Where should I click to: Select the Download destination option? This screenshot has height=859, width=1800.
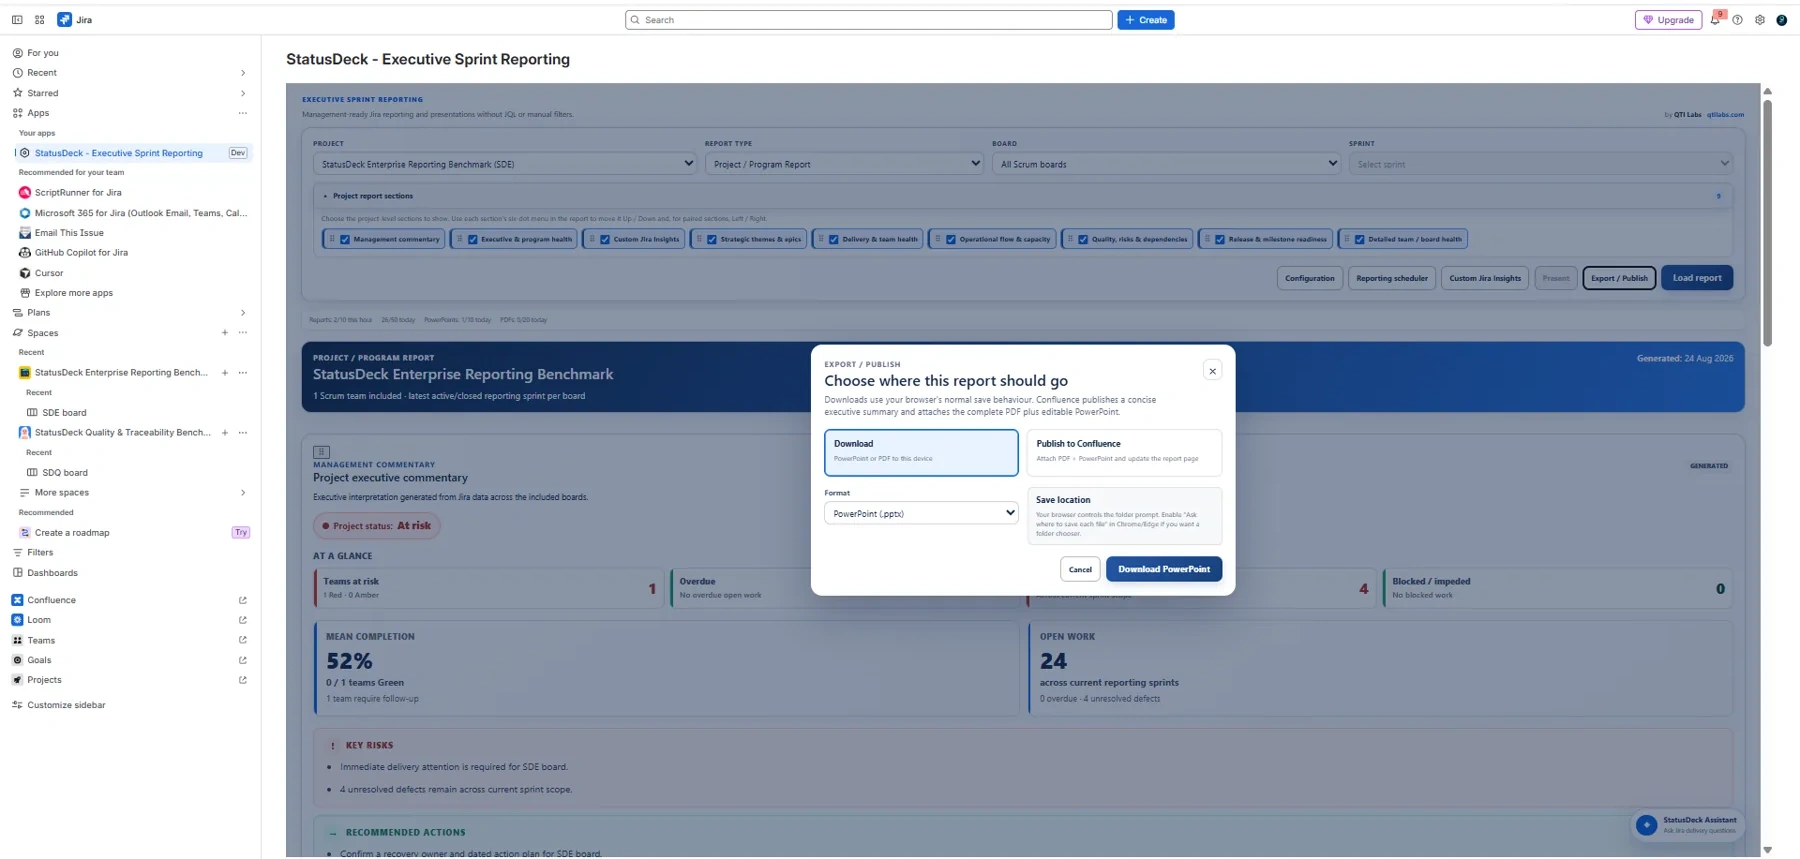(921, 452)
